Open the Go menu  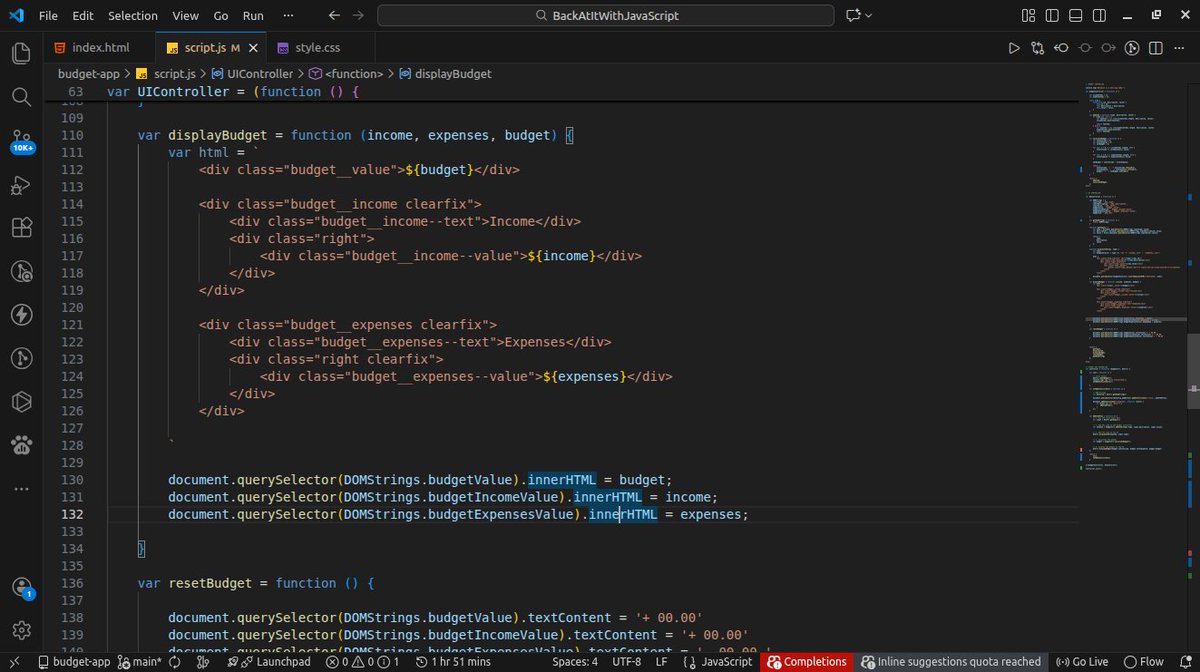[221, 16]
